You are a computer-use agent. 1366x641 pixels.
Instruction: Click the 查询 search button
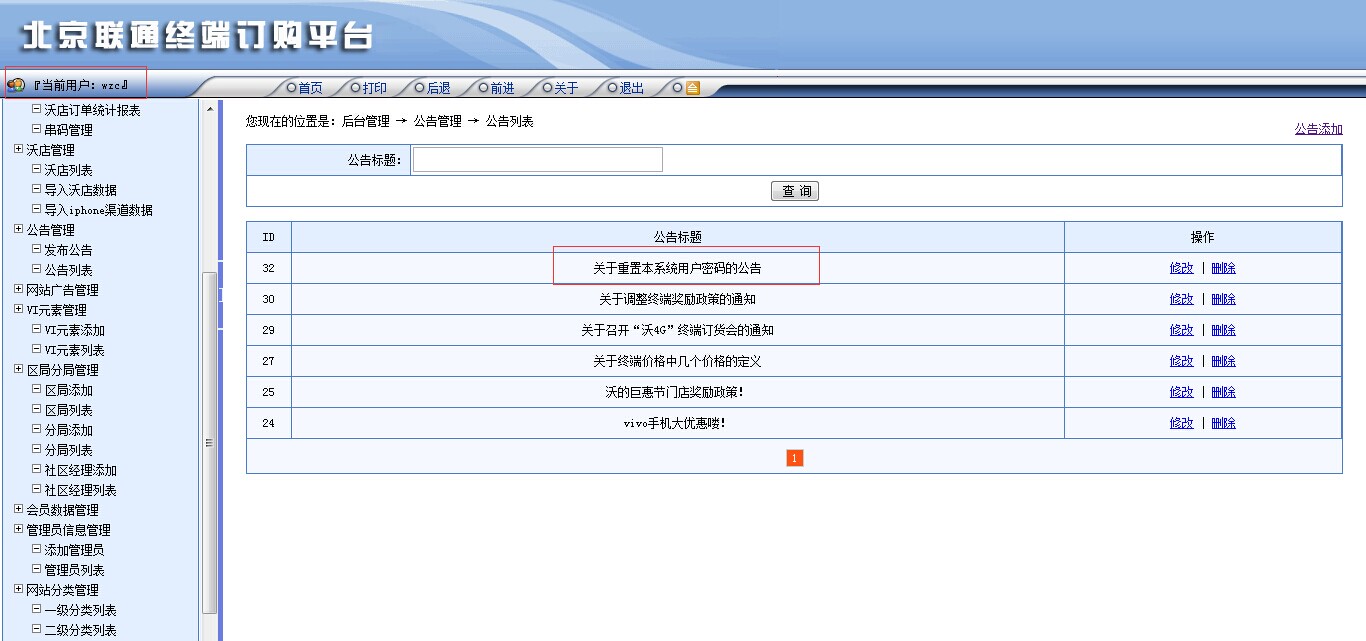tap(795, 191)
